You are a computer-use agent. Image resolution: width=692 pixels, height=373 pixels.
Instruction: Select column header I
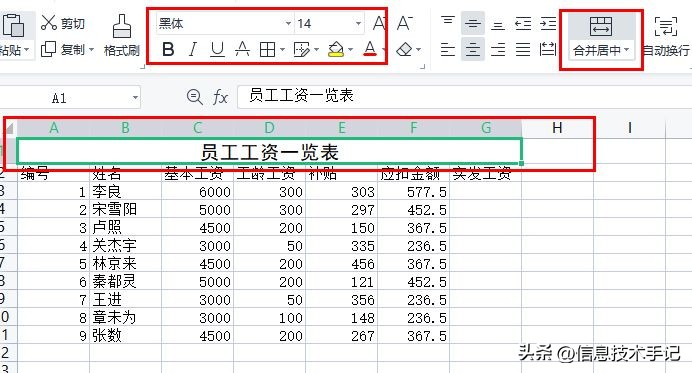point(629,128)
